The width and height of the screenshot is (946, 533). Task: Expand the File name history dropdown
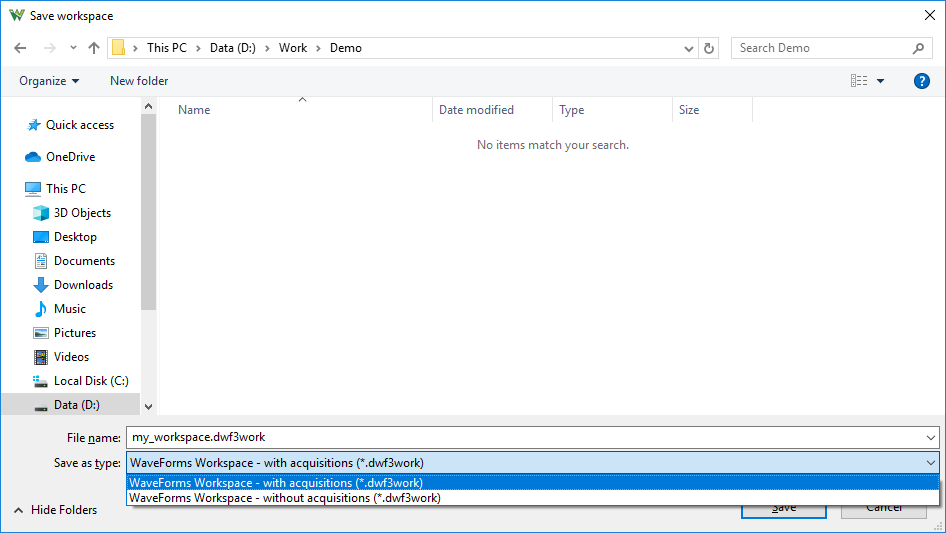tap(931, 438)
